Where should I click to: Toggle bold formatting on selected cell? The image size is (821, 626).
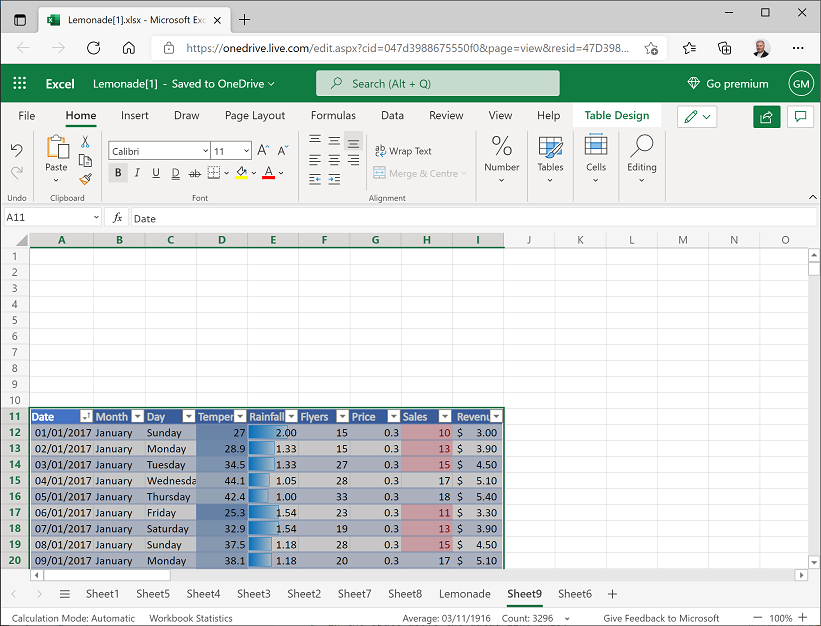click(x=118, y=172)
